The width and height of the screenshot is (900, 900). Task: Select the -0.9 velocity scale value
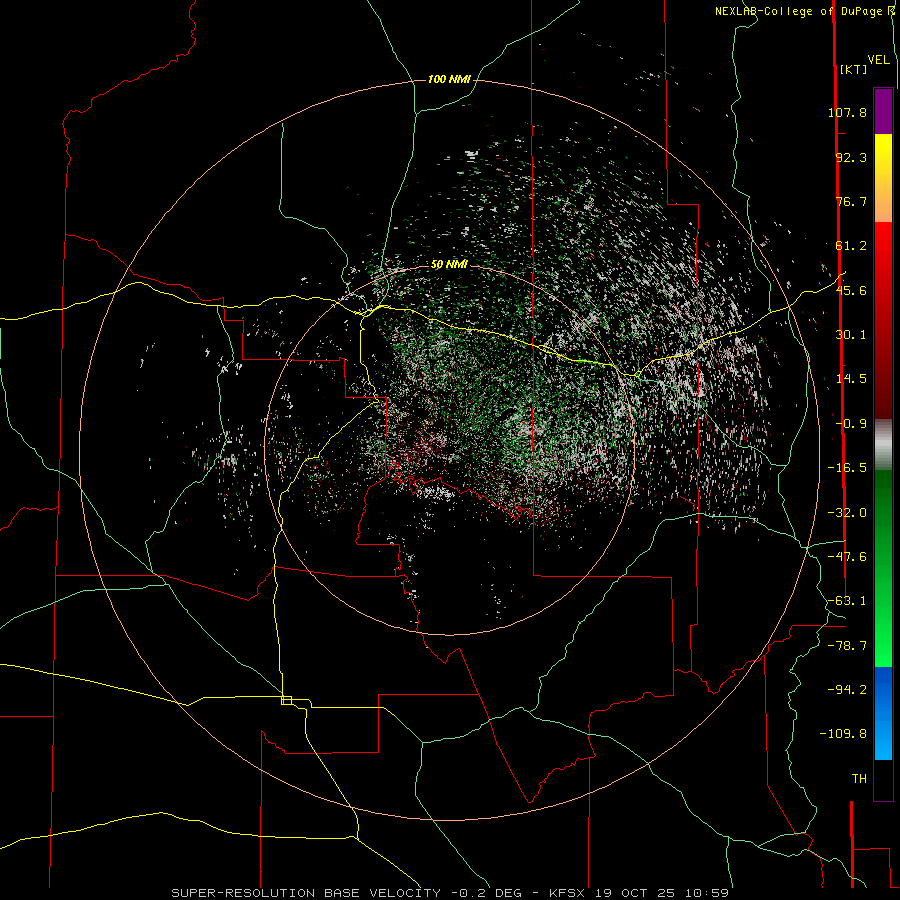(x=851, y=424)
